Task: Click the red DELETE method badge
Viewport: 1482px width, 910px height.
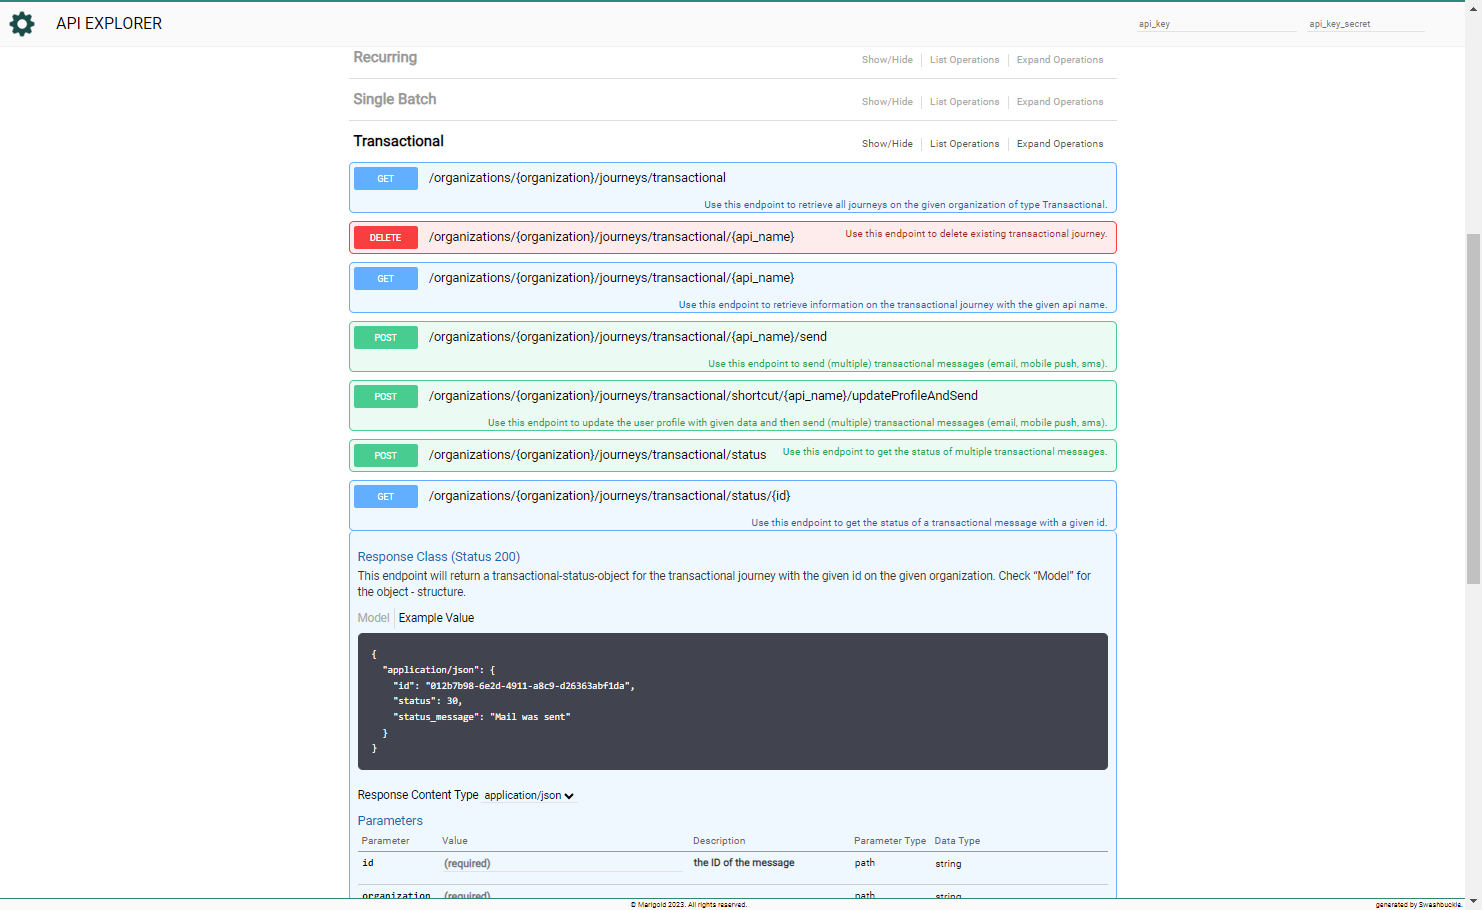Action: click(385, 238)
